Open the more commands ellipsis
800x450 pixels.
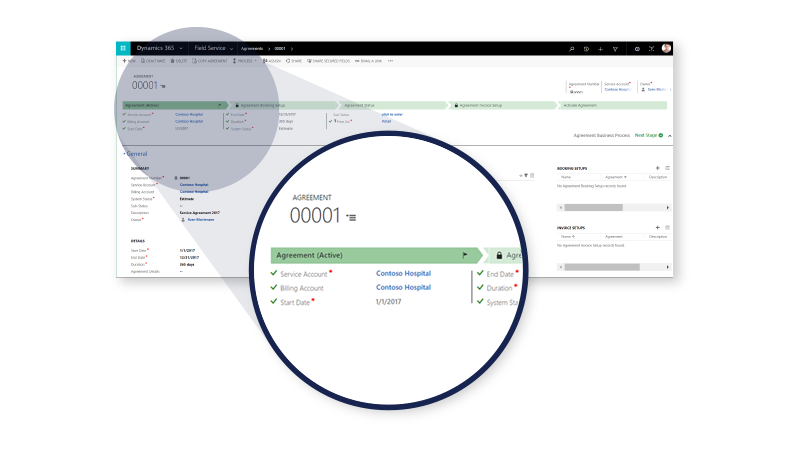tap(390, 61)
